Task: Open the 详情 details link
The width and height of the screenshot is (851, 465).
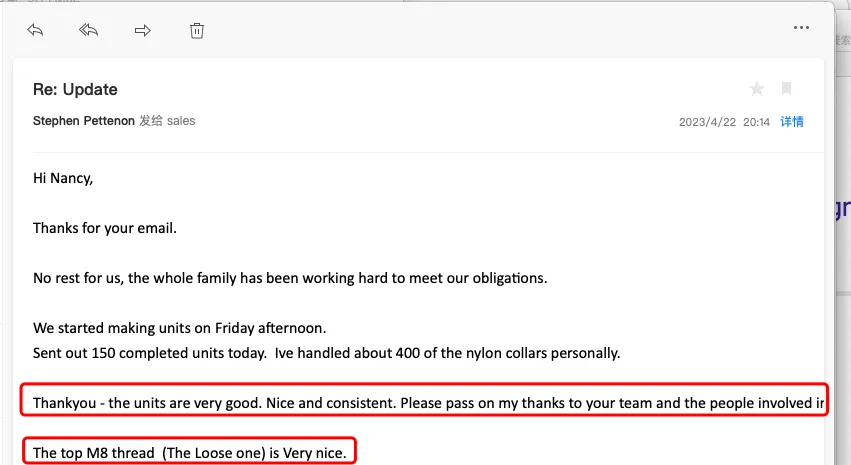Action: (x=792, y=122)
